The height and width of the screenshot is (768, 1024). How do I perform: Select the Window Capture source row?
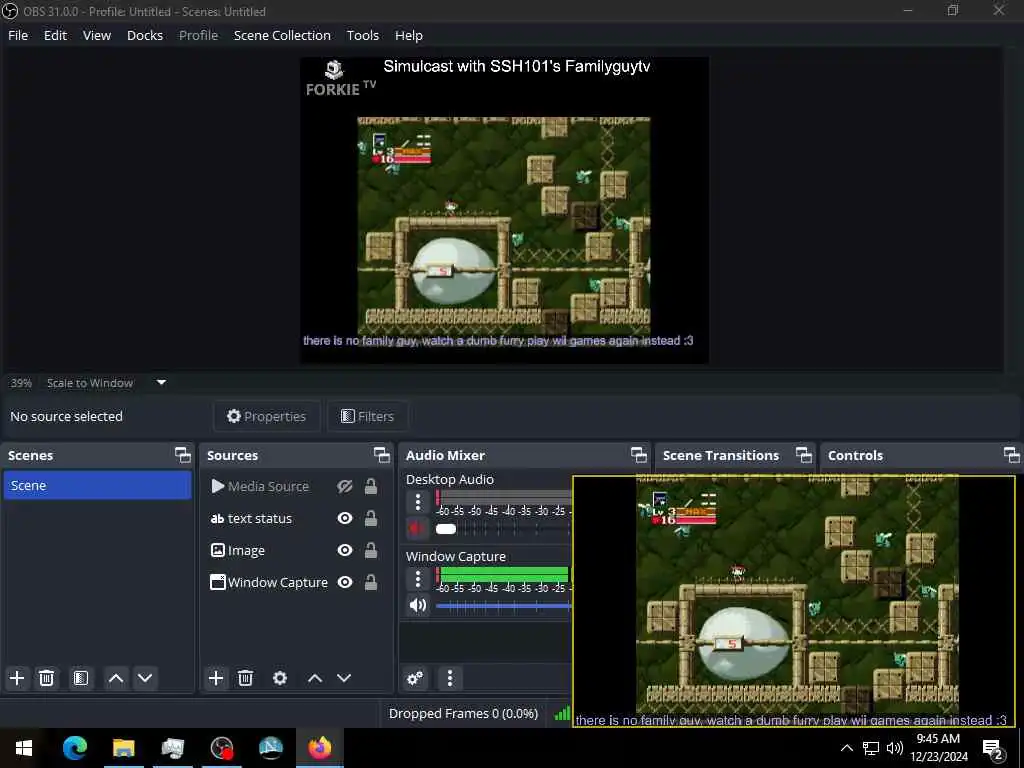tap(296, 583)
